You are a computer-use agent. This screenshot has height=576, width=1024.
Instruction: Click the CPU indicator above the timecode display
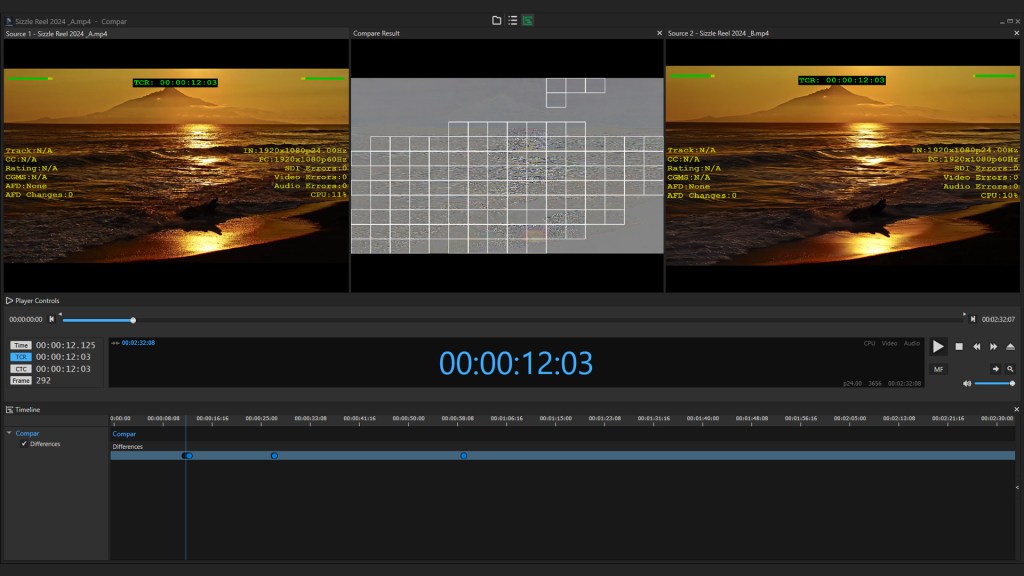coord(871,342)
